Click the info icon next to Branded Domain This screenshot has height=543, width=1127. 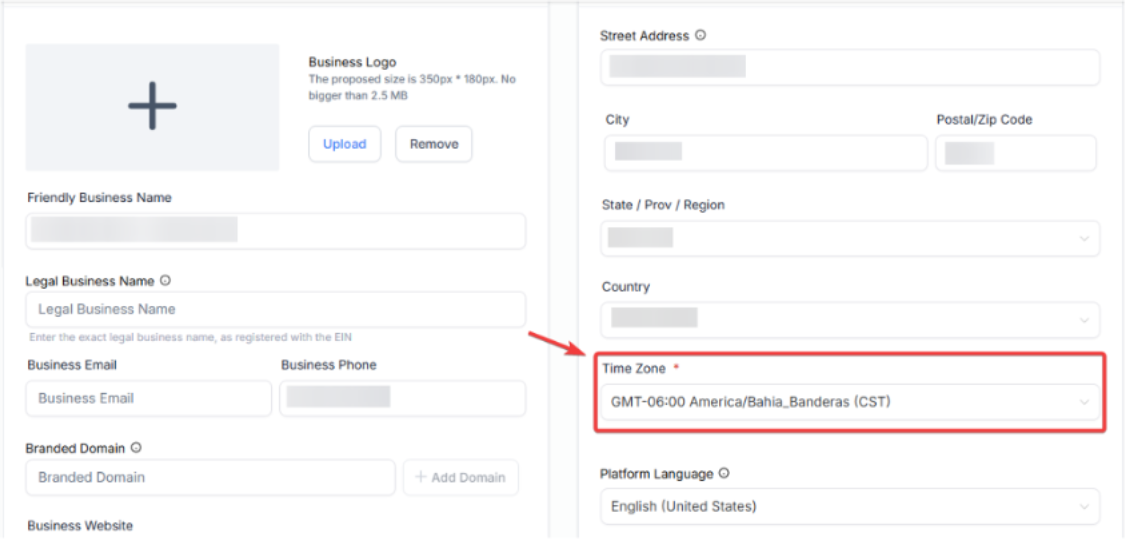coord(136,448)
